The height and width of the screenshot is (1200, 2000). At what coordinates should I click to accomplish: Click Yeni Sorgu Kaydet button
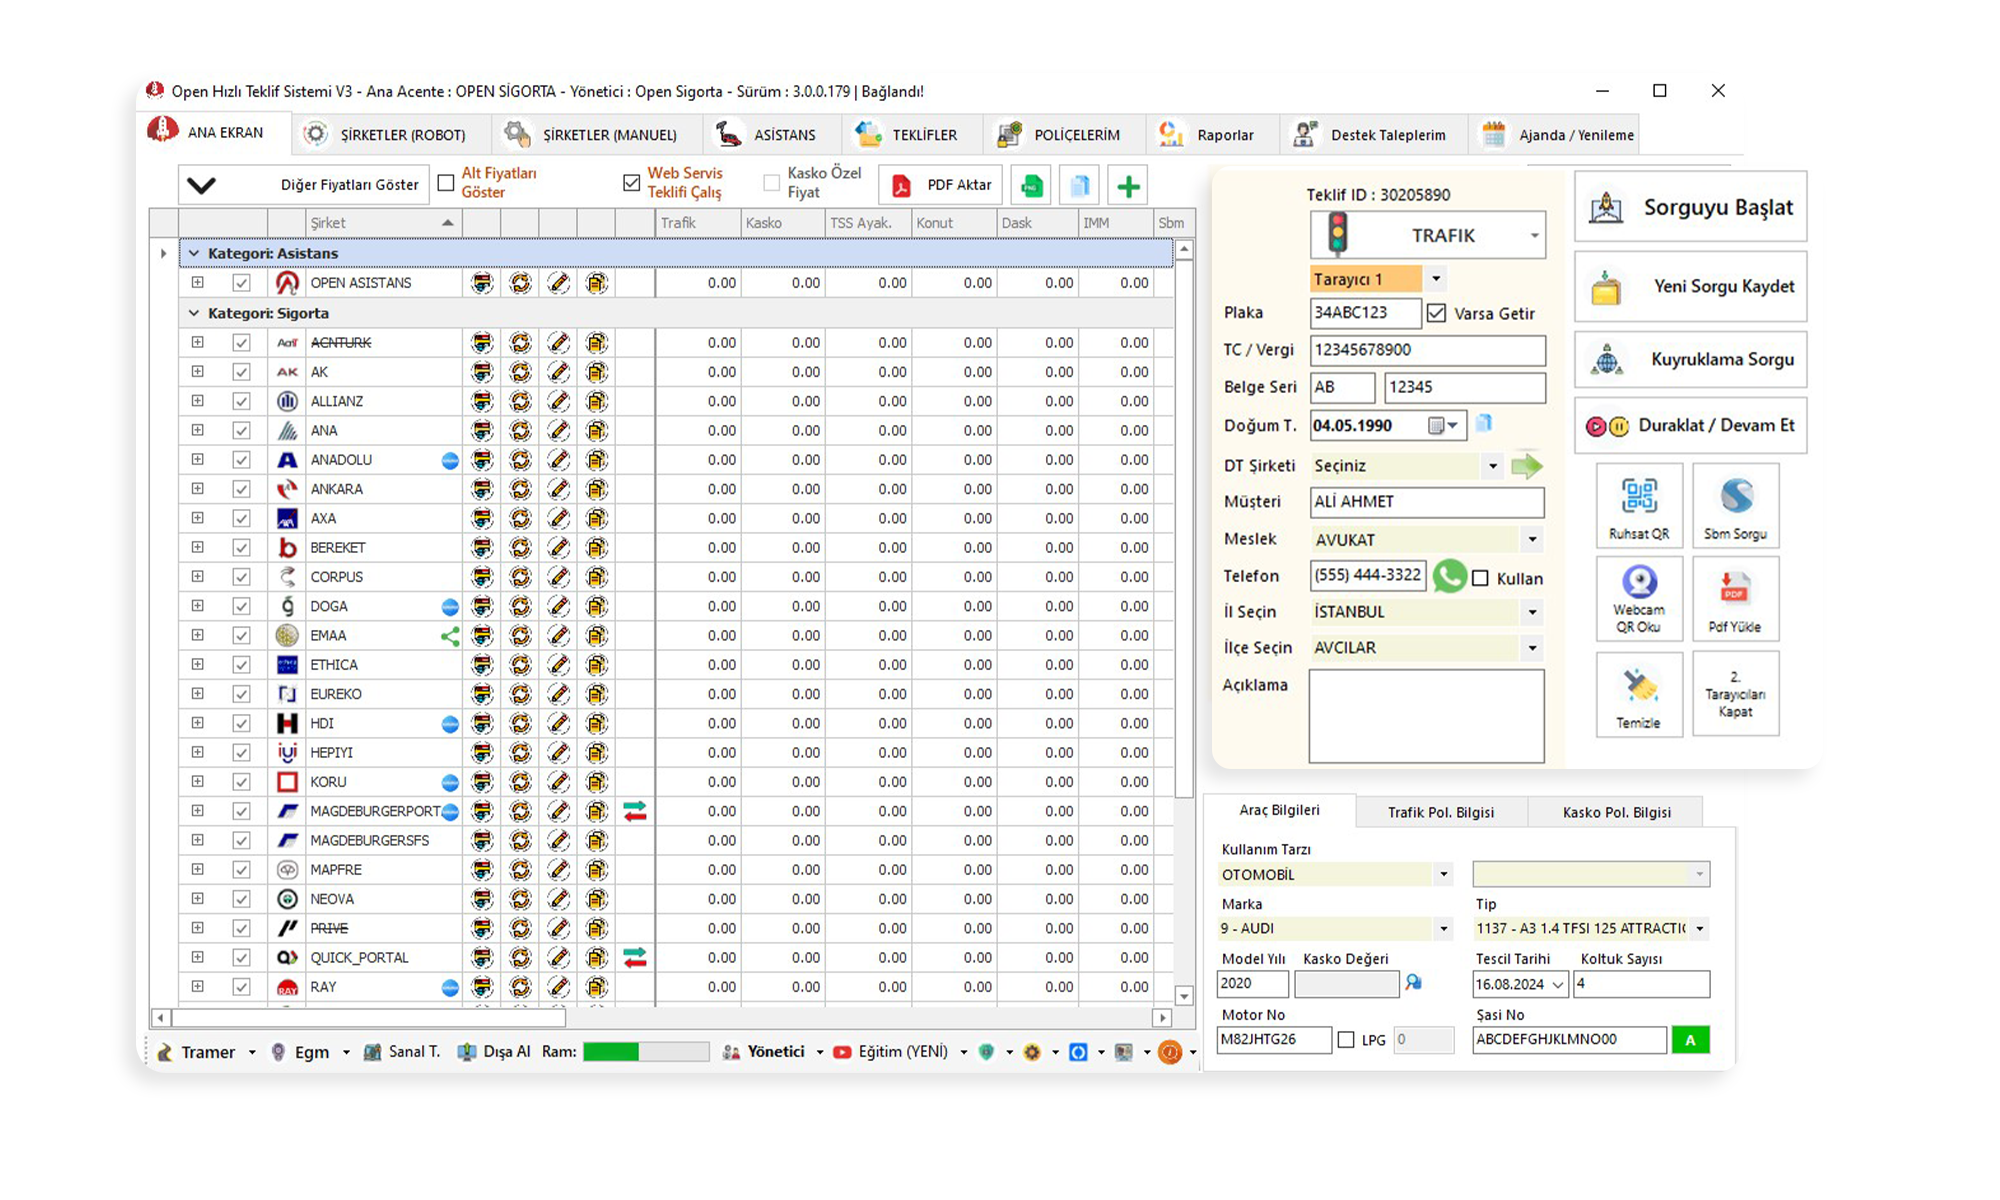point(1691,287)
